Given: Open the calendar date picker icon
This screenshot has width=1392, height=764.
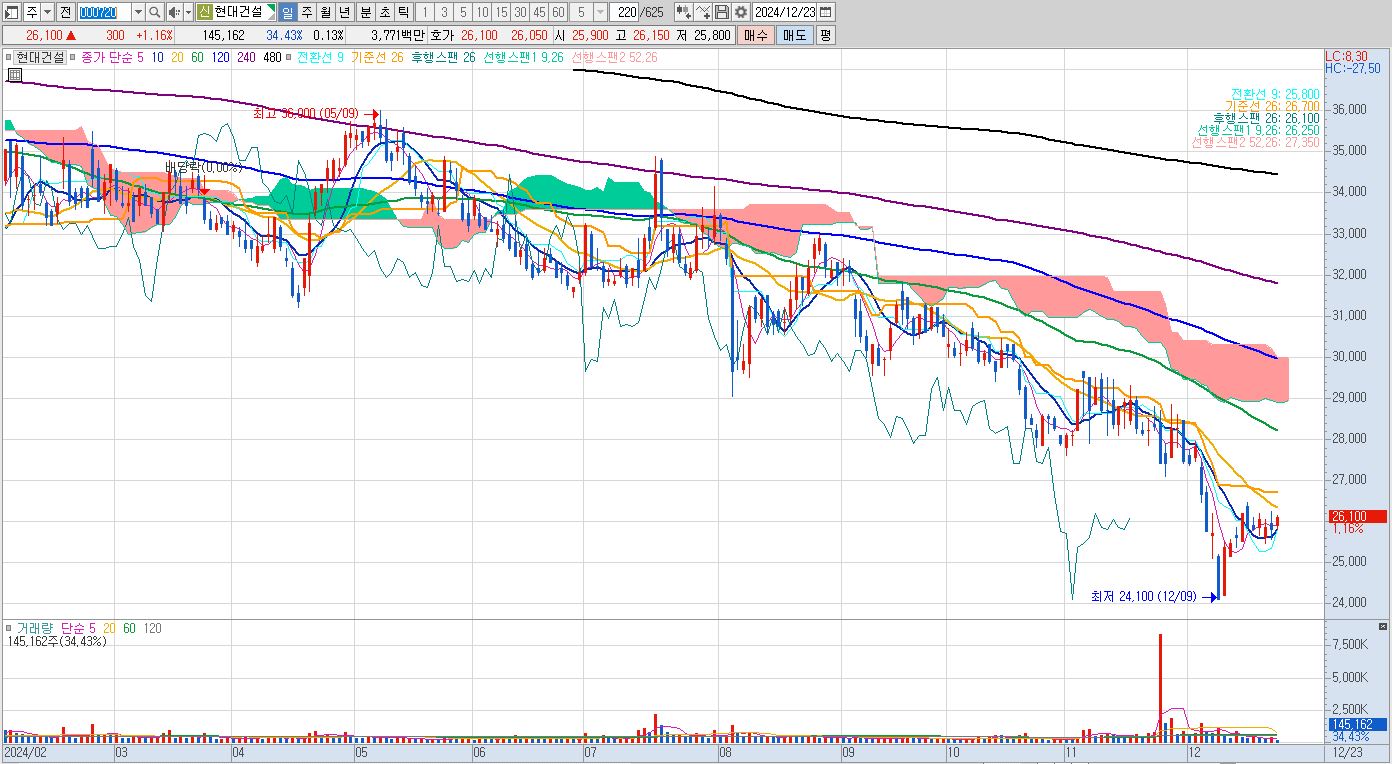Looking at the screenshot, I should point(826,12).
